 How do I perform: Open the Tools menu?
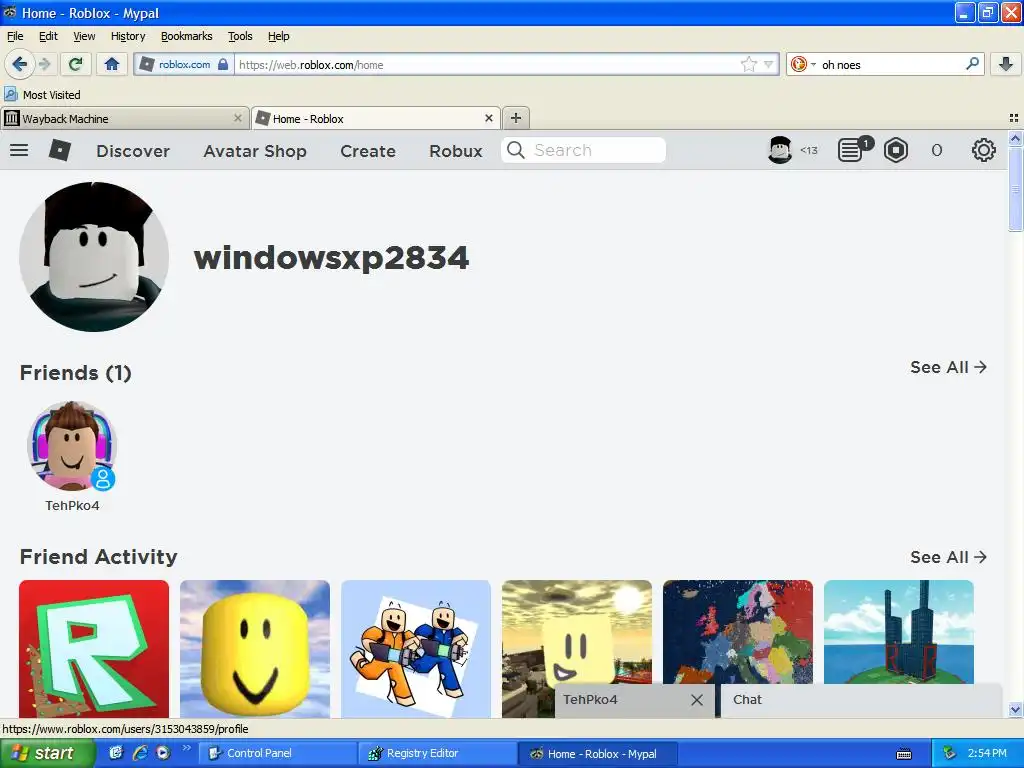pyautogui.click(x=240, y=36)
